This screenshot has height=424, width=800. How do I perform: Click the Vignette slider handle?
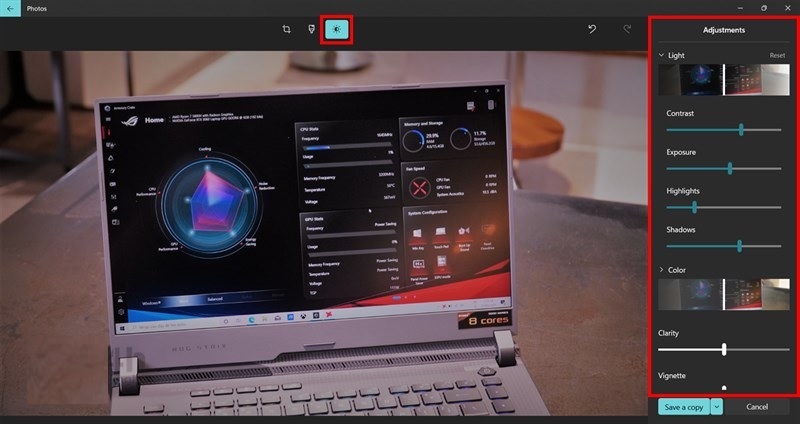724,388
